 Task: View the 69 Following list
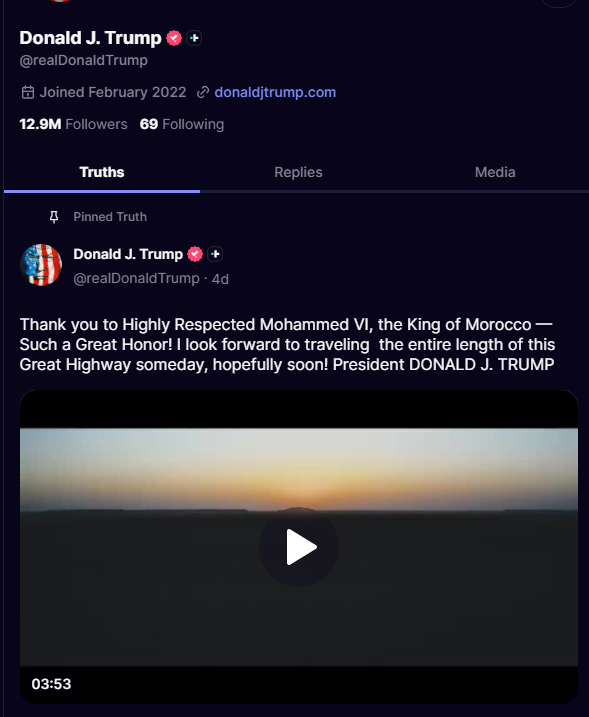pos(182,124)
